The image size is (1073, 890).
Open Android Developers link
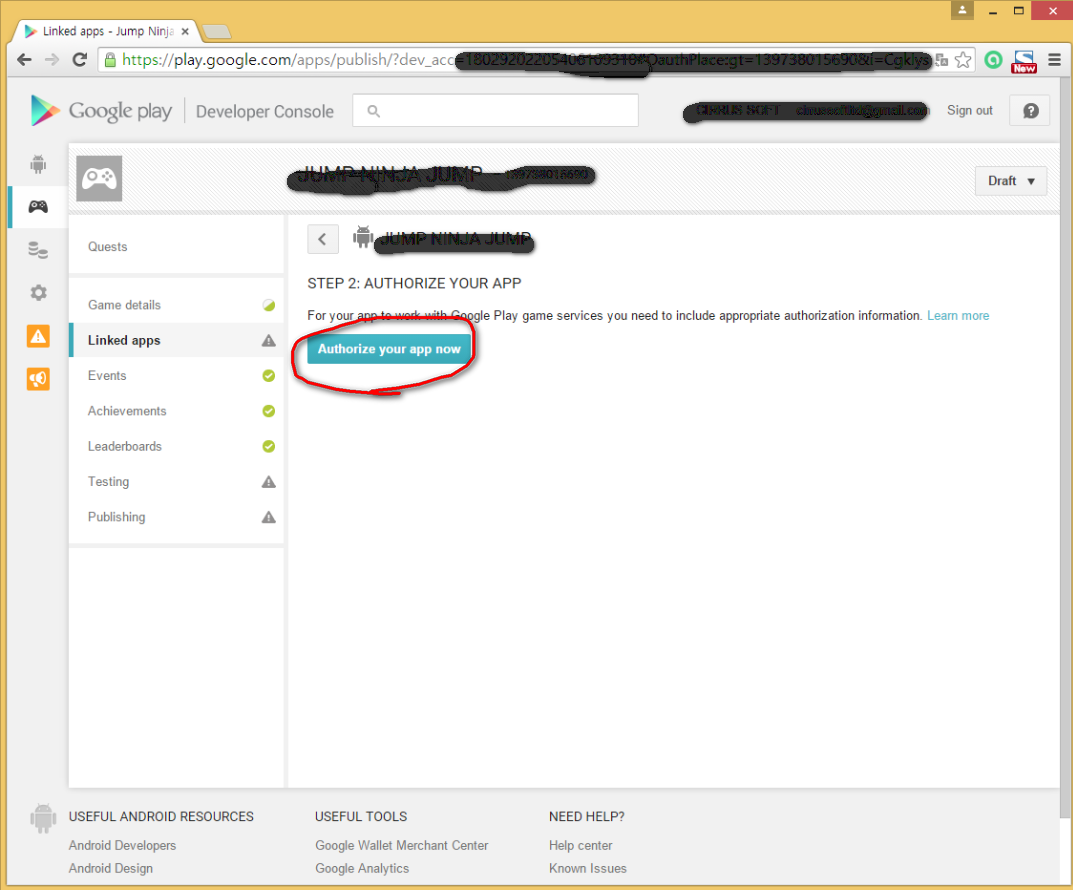point(122,846)
